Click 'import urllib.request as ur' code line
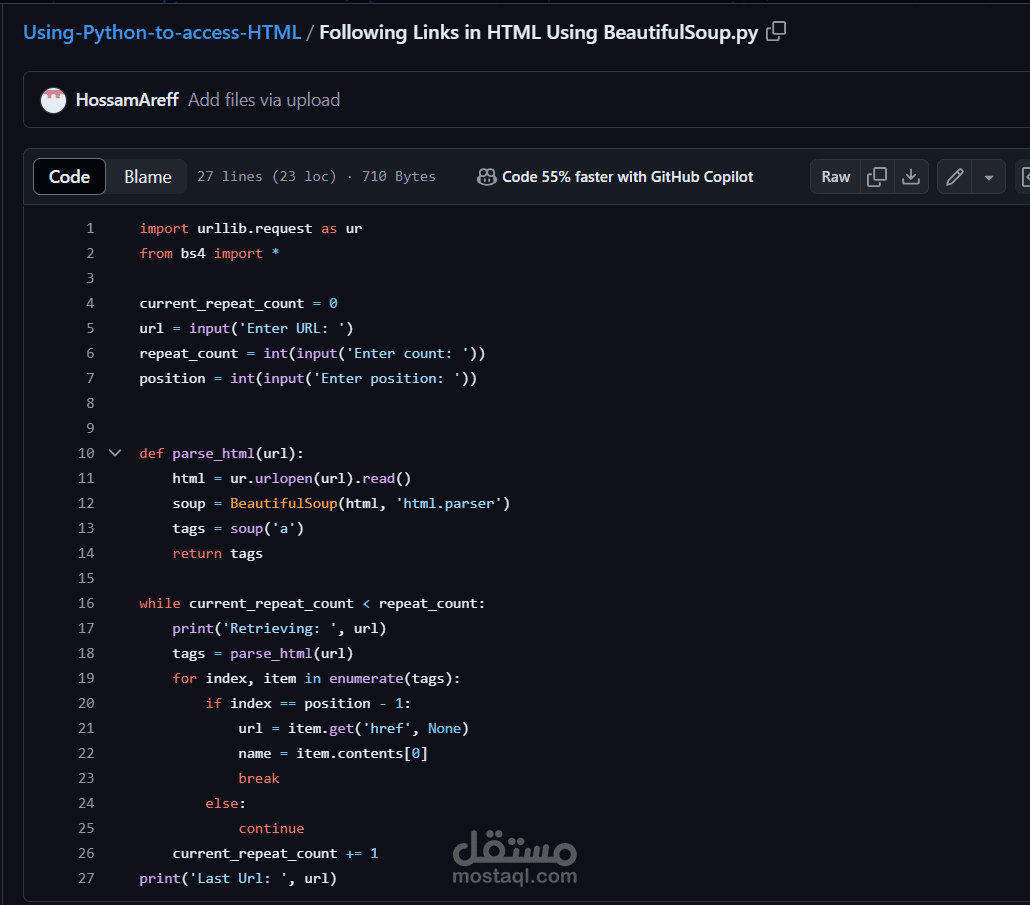 250,229
